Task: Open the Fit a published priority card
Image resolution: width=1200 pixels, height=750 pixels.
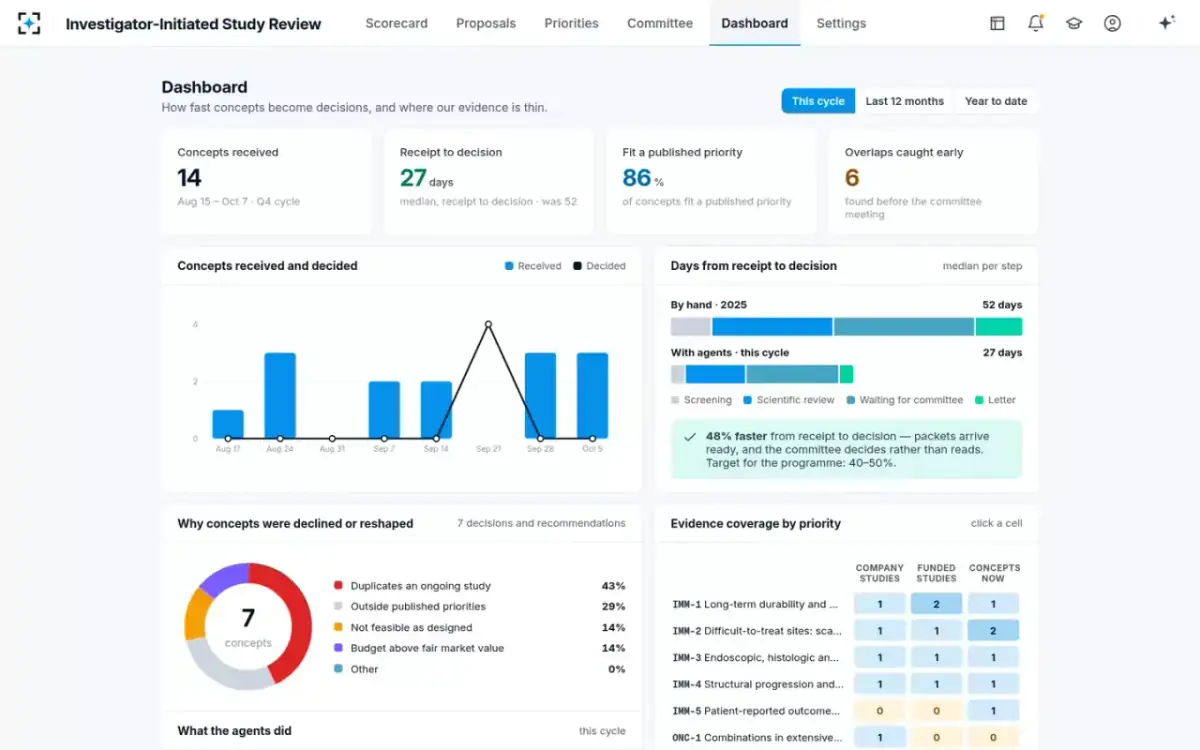Action: click(711, 182)
